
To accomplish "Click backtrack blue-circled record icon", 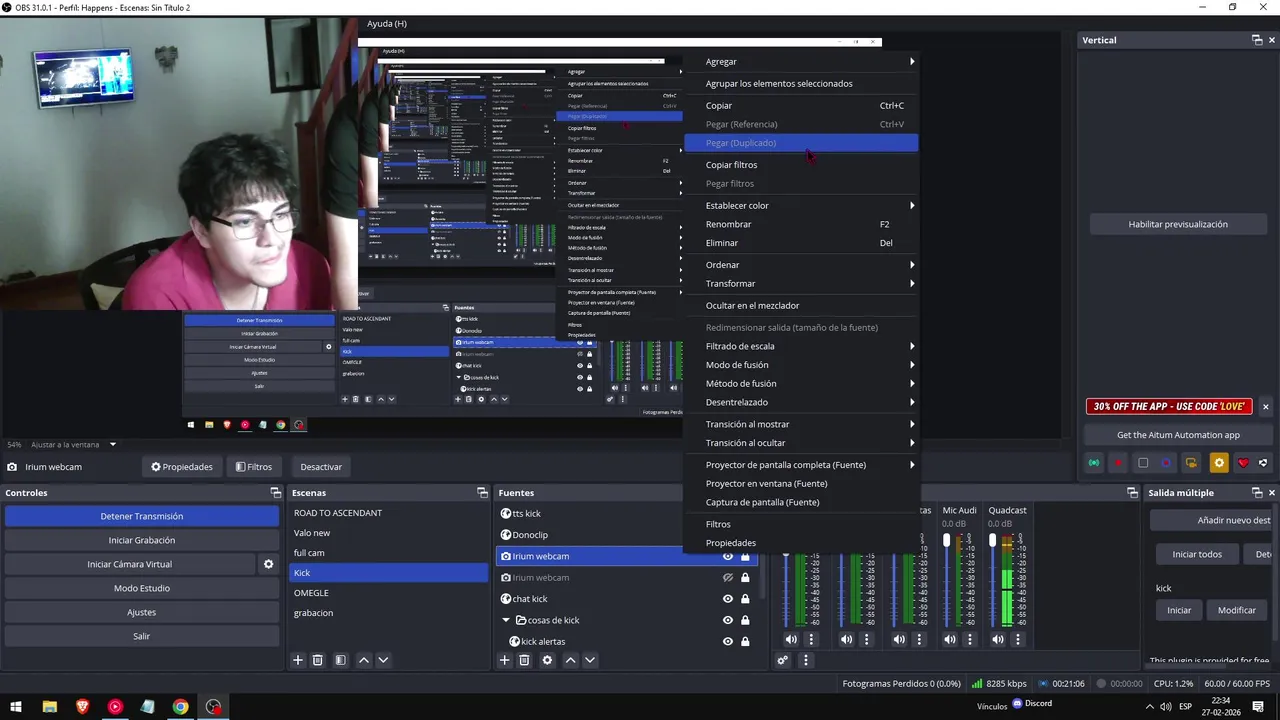I will tap(1166, 463).
